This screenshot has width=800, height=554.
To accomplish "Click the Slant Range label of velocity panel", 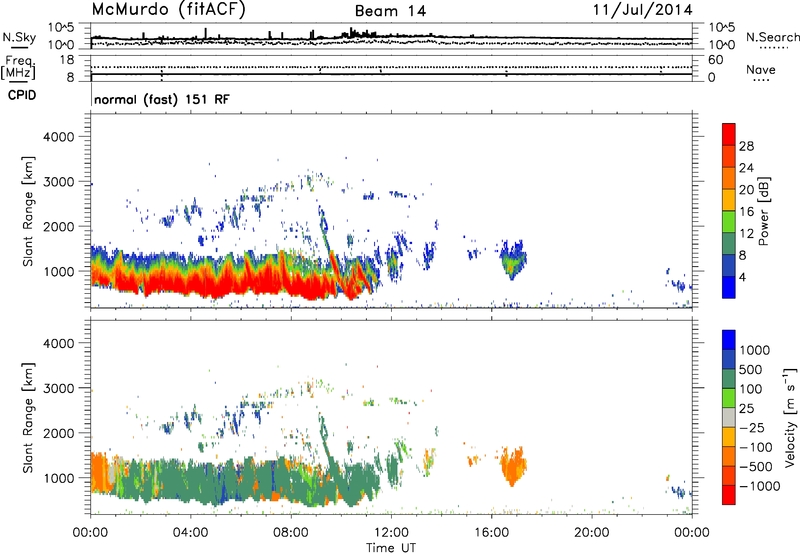I will [x=28, y=417].
